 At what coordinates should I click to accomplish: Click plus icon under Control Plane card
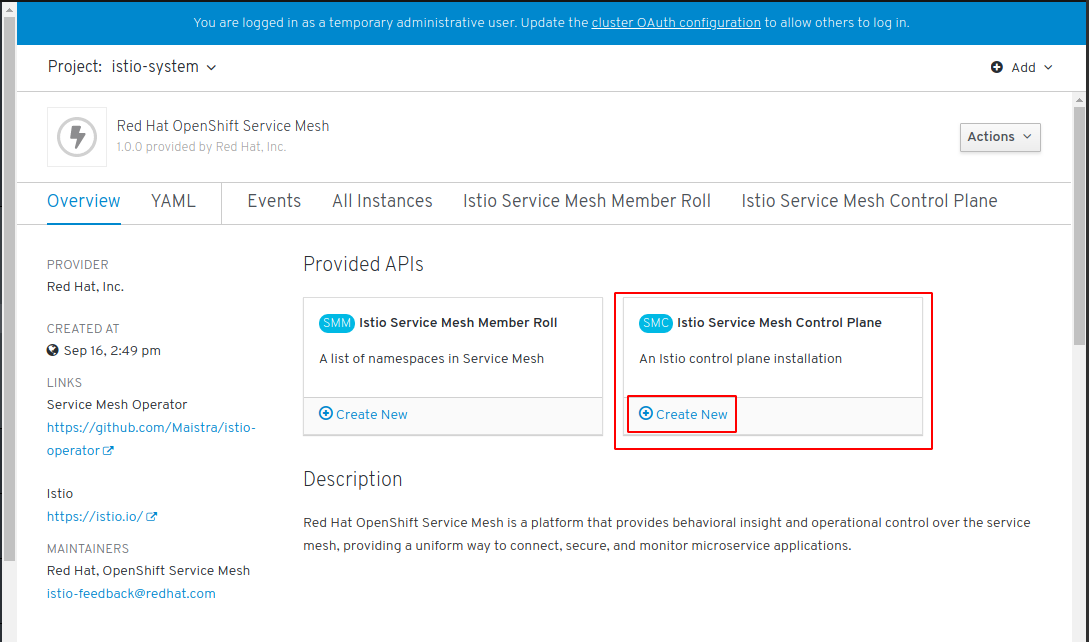(646, 413)
